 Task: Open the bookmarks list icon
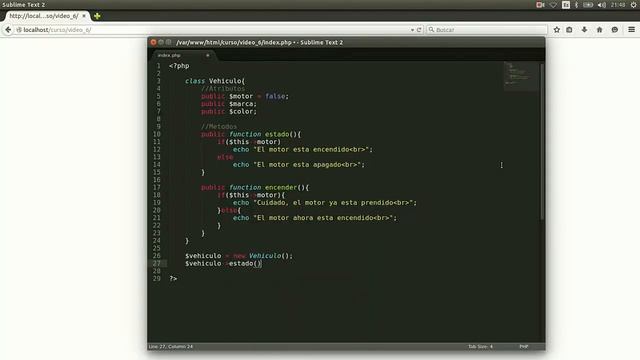click(569, 30)
